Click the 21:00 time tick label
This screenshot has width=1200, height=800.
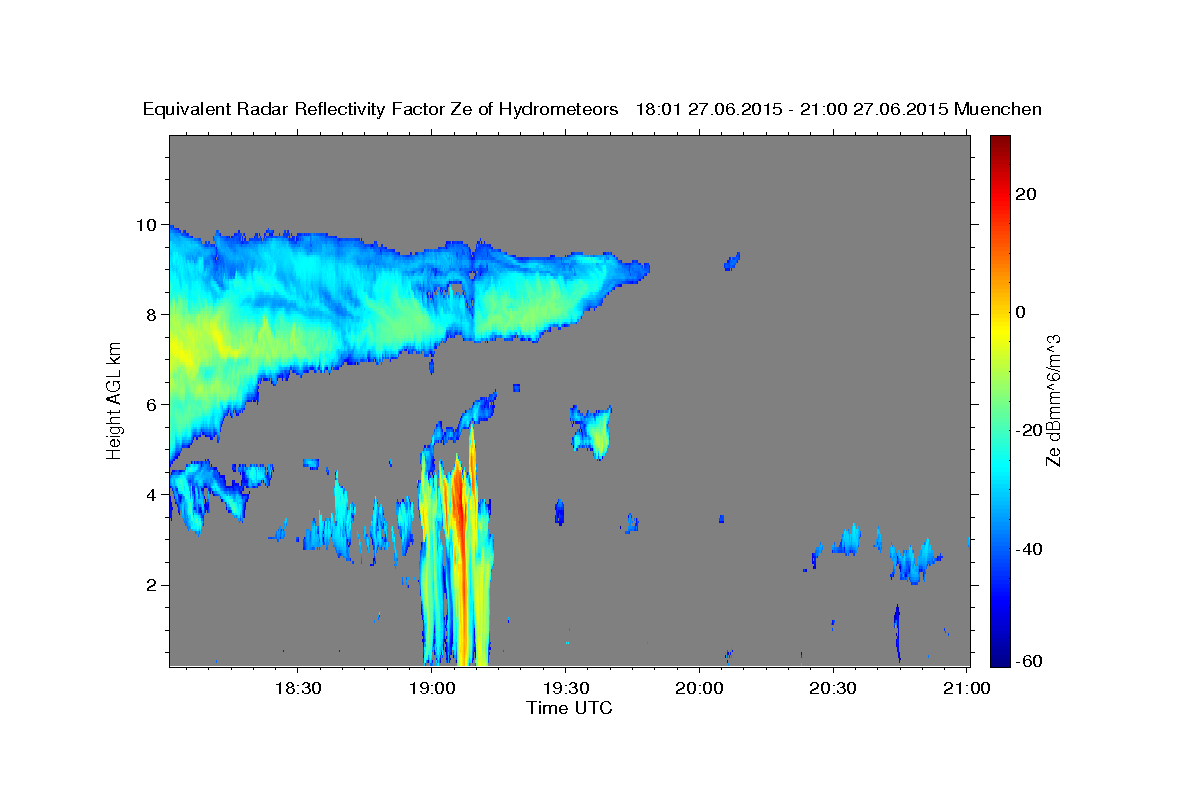coord(967,688)
